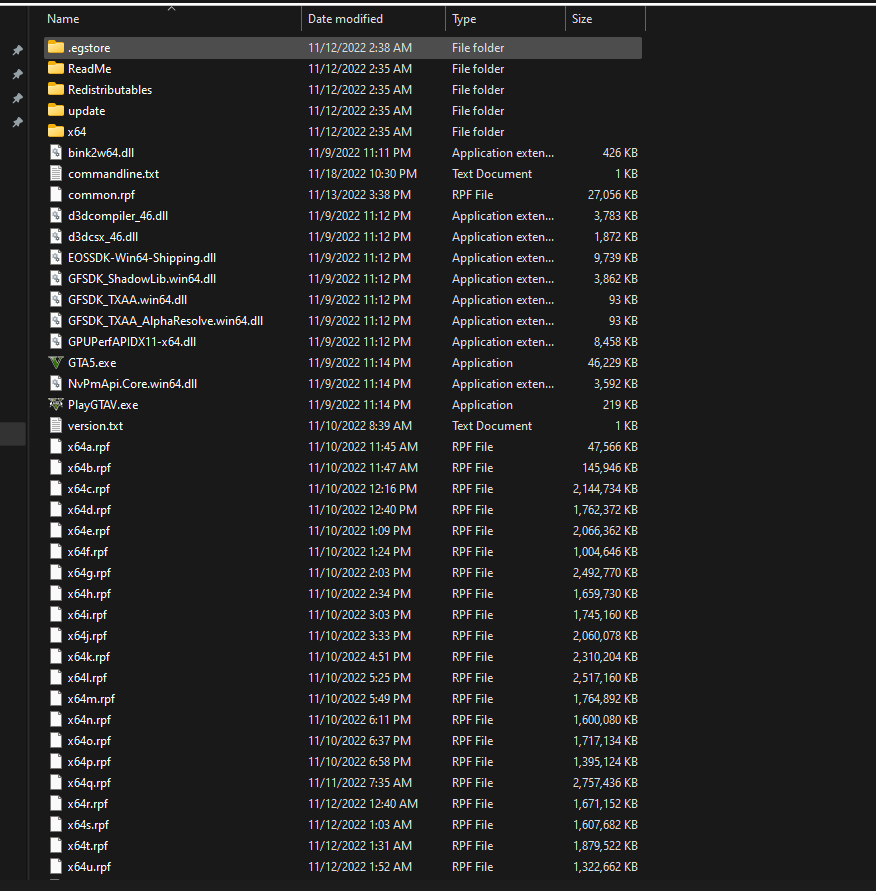Toggle sort order using the Name column arrow
Viewport: 876px width, 891px height.
click(171, 10)
